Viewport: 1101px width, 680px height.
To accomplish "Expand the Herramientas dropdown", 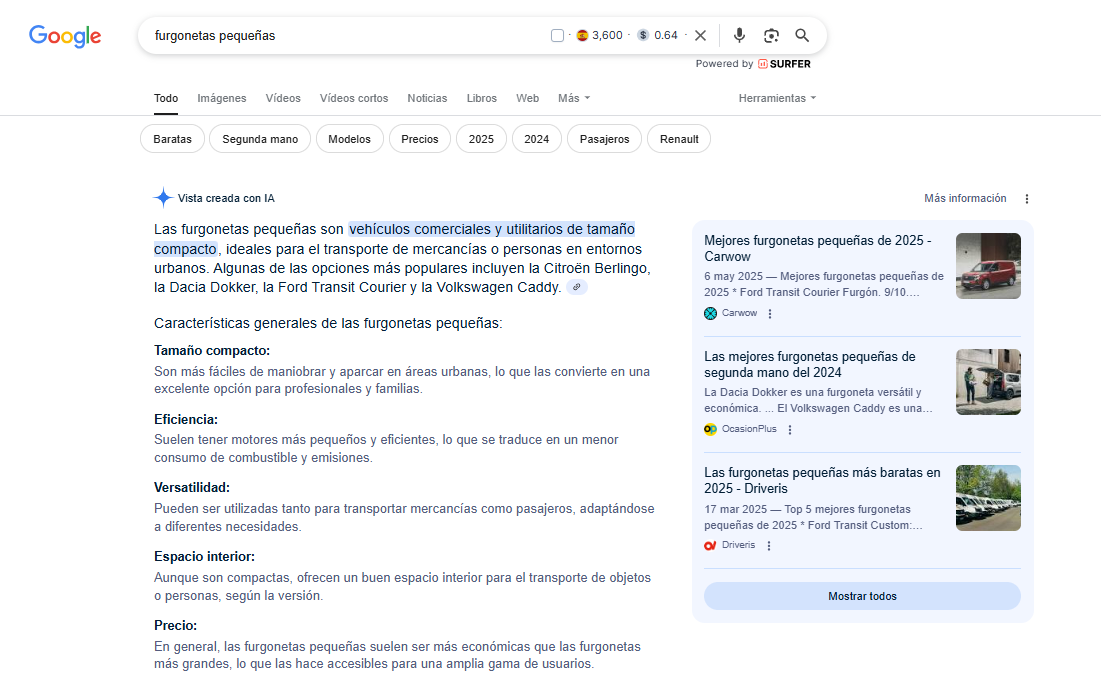I will click(777, 98).
